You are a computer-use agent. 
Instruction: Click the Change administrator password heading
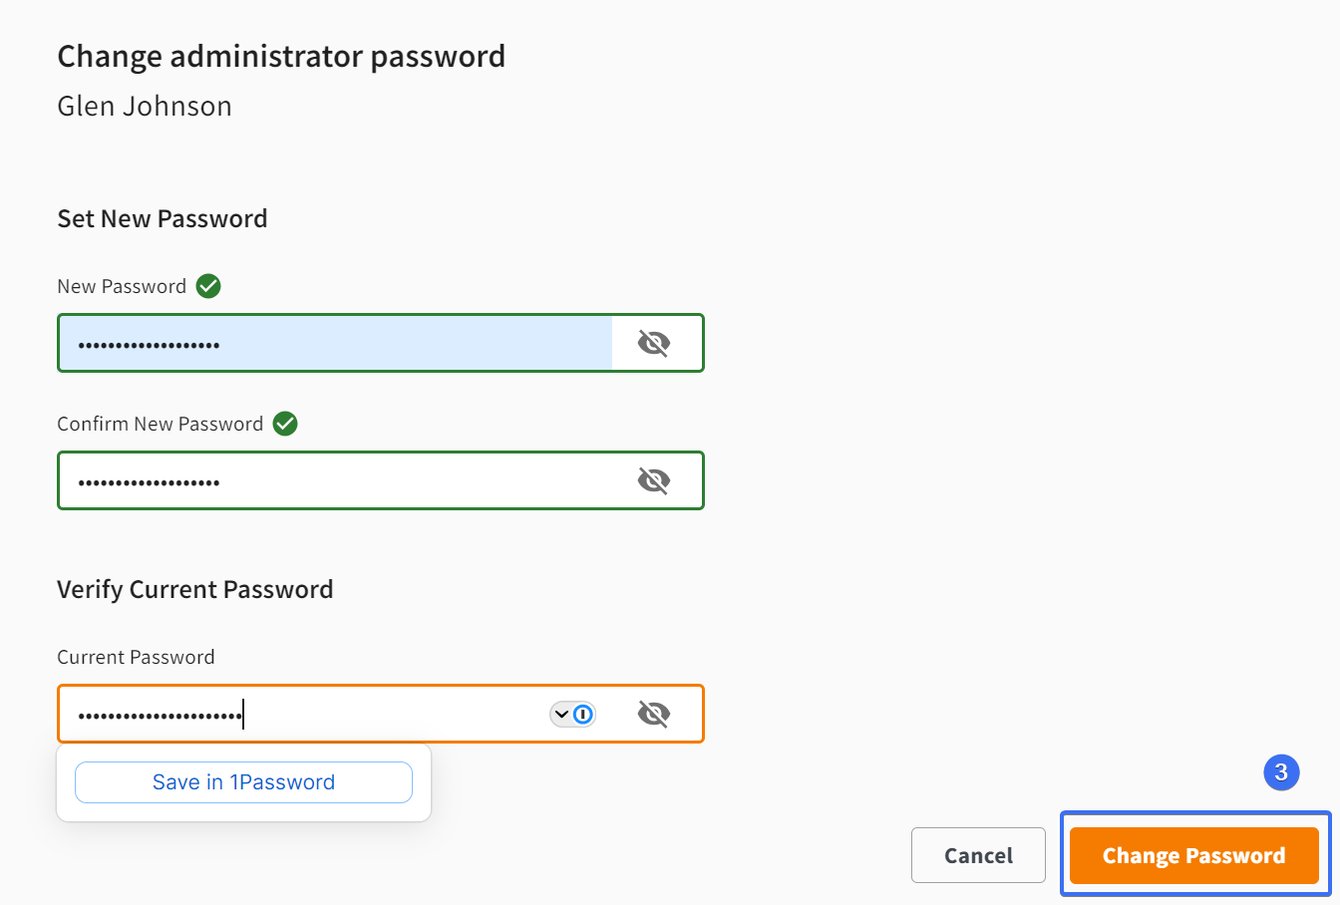281,56
